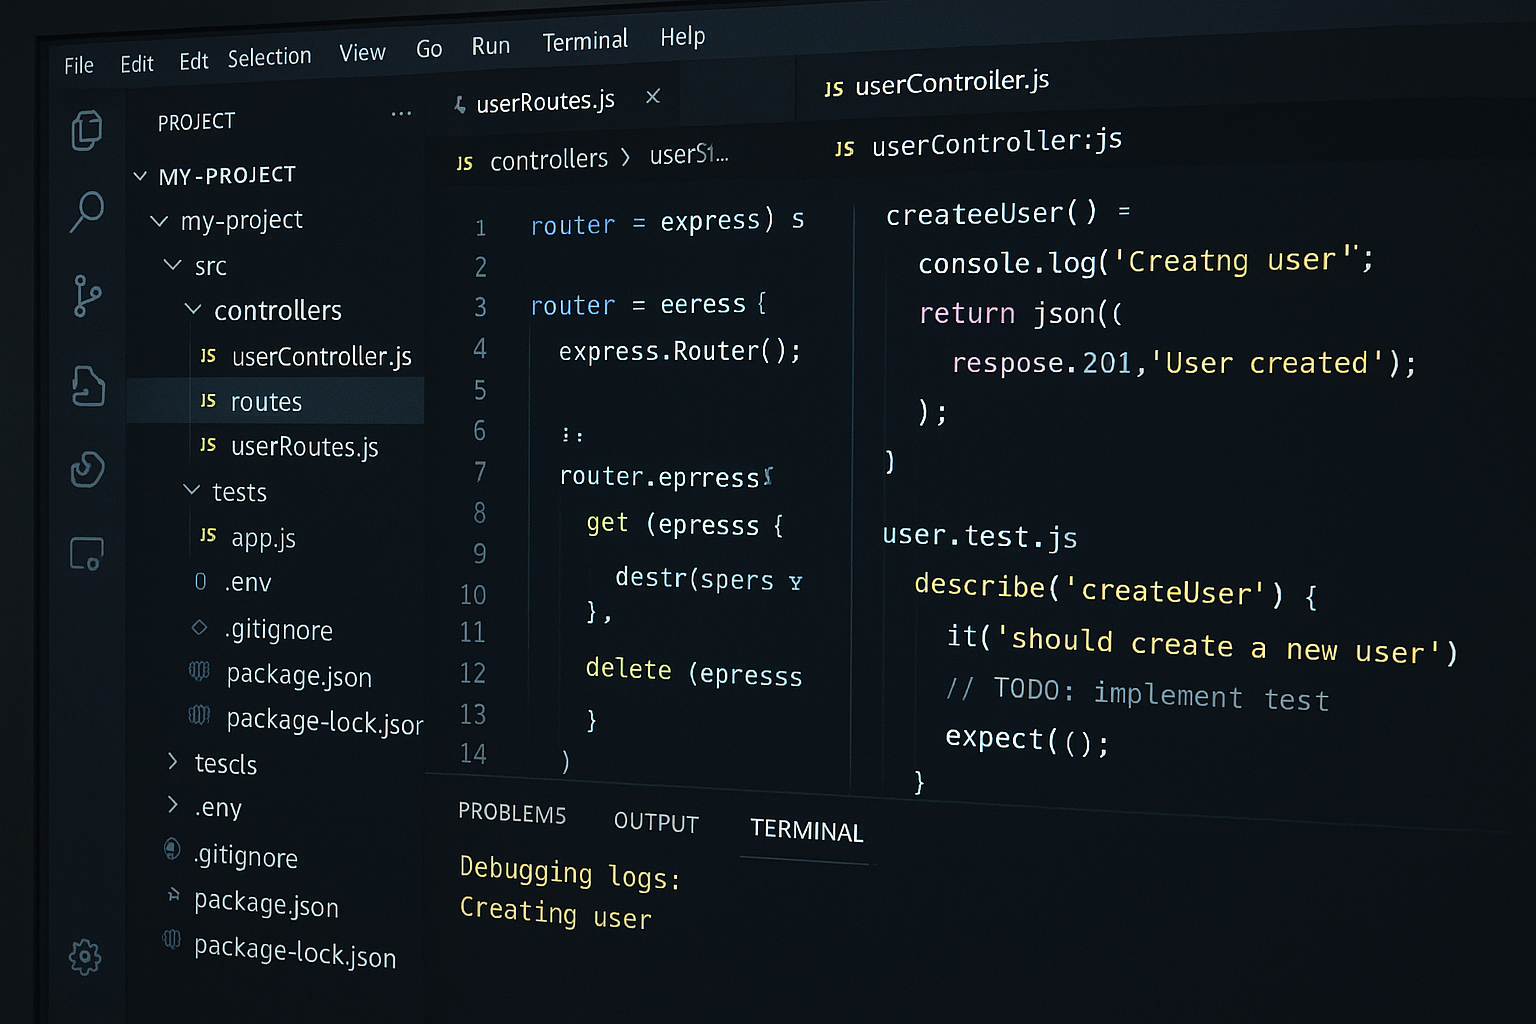Switch to the OUTPUT panel tab
This screenshot has width=1536, height=1024.
pos(656,822)
